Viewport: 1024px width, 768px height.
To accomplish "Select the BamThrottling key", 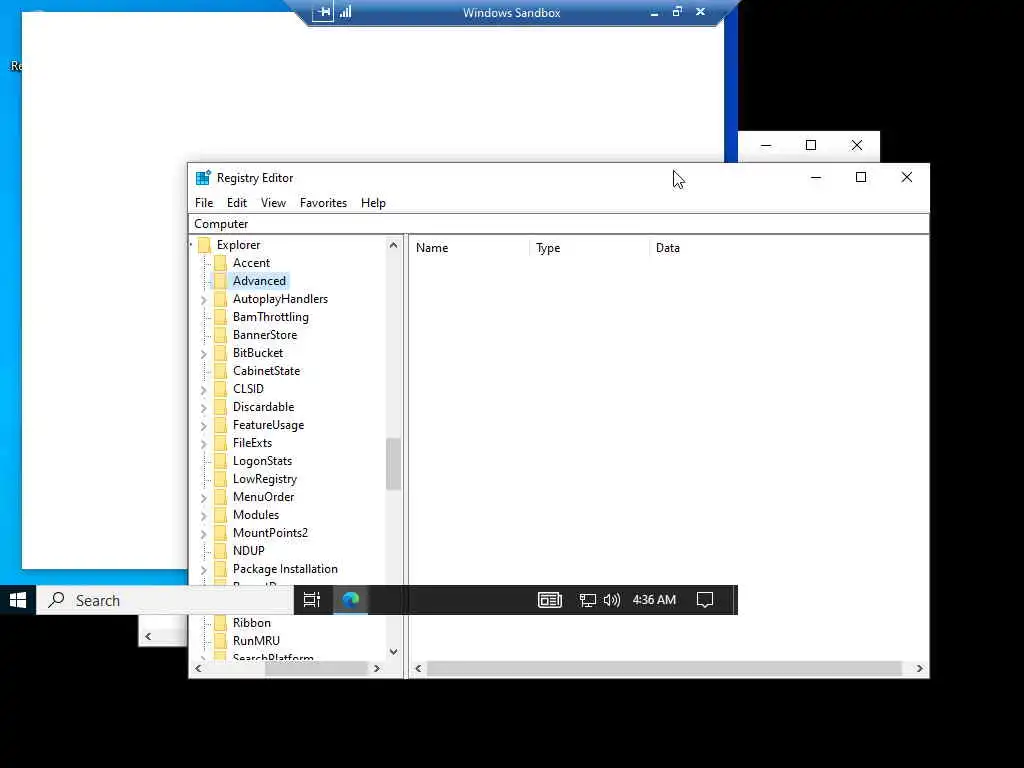I will point(270,317).
